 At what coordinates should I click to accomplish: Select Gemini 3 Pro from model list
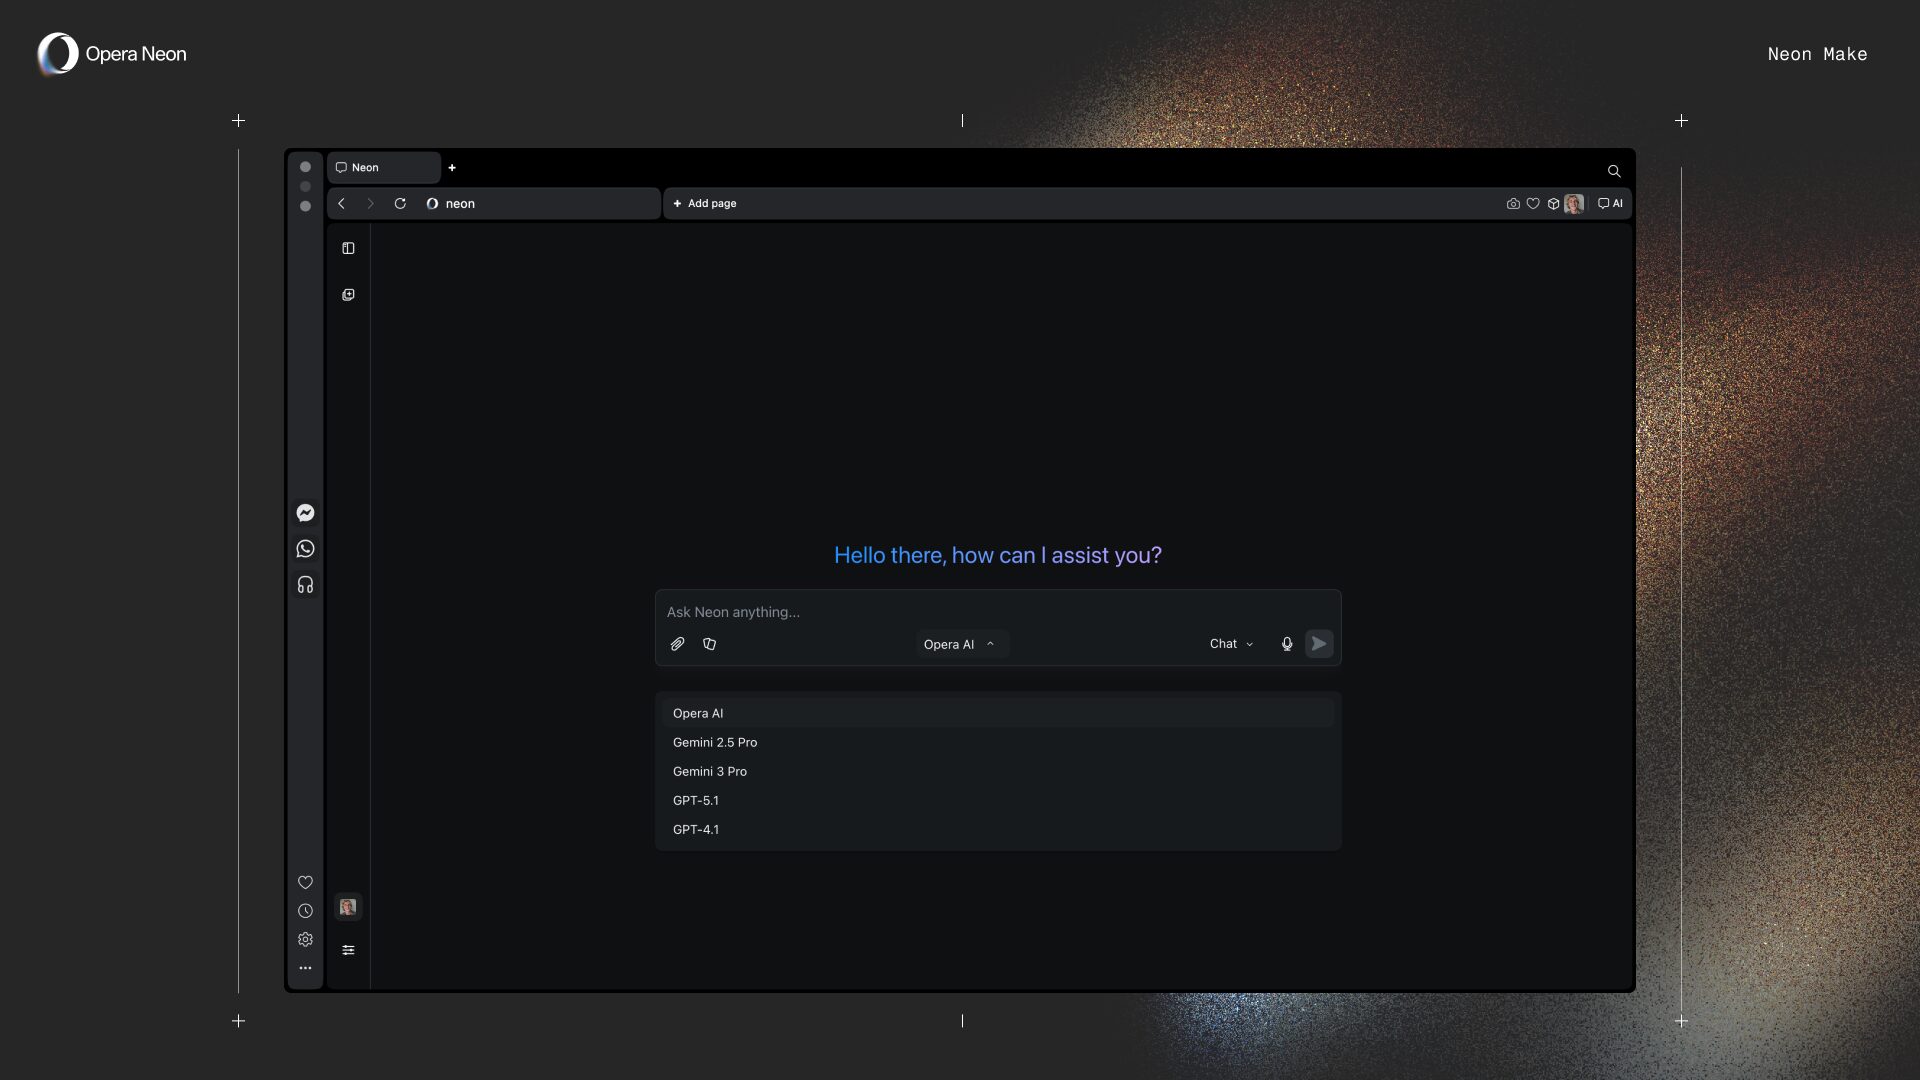click(710, 771)
